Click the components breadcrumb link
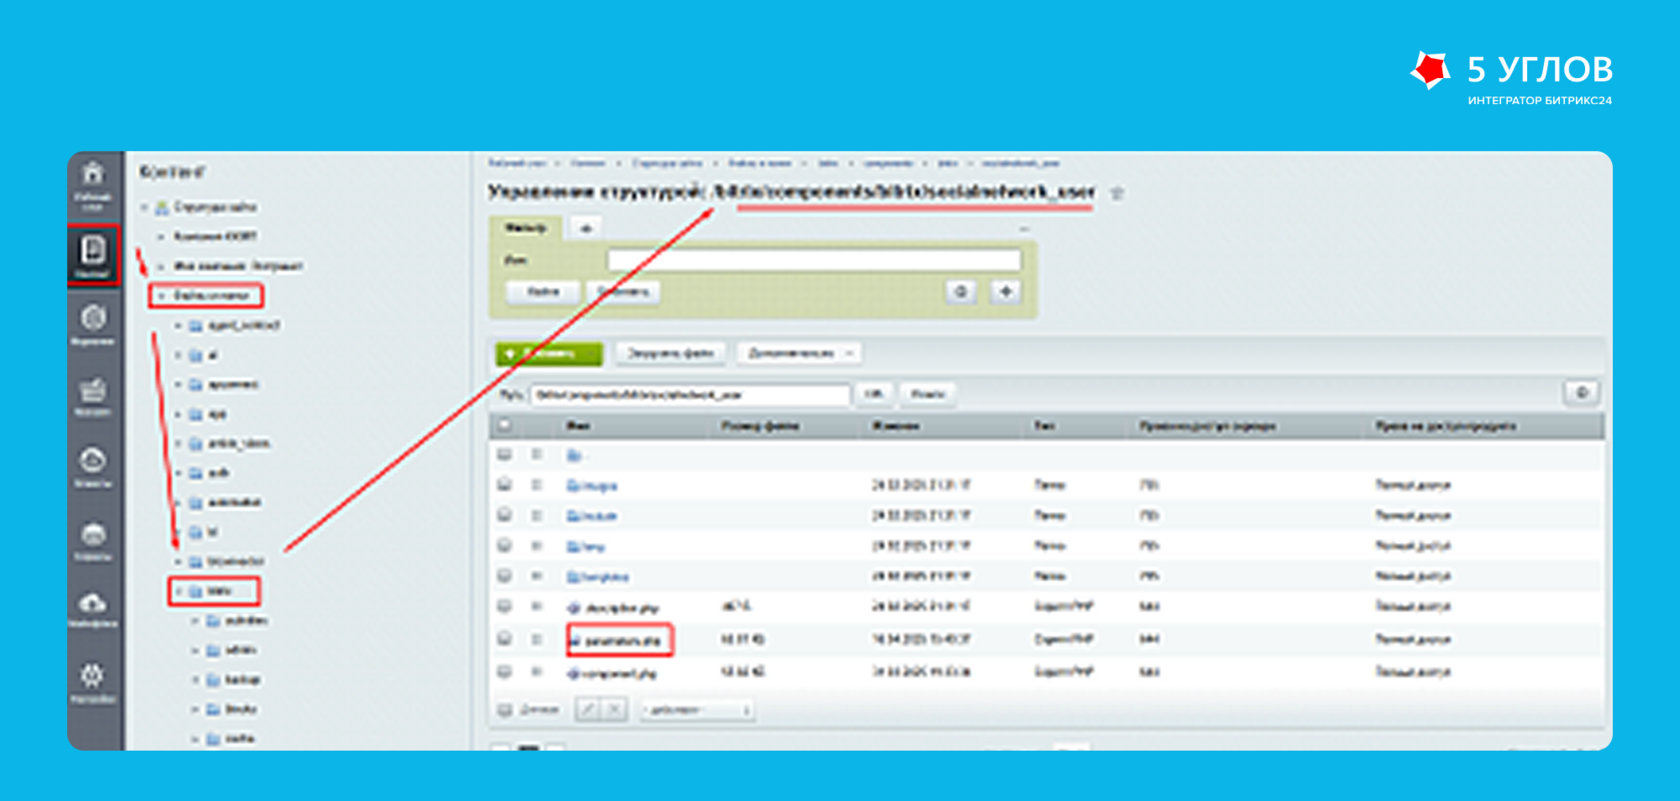1680x801 pixels. (888, 163)
